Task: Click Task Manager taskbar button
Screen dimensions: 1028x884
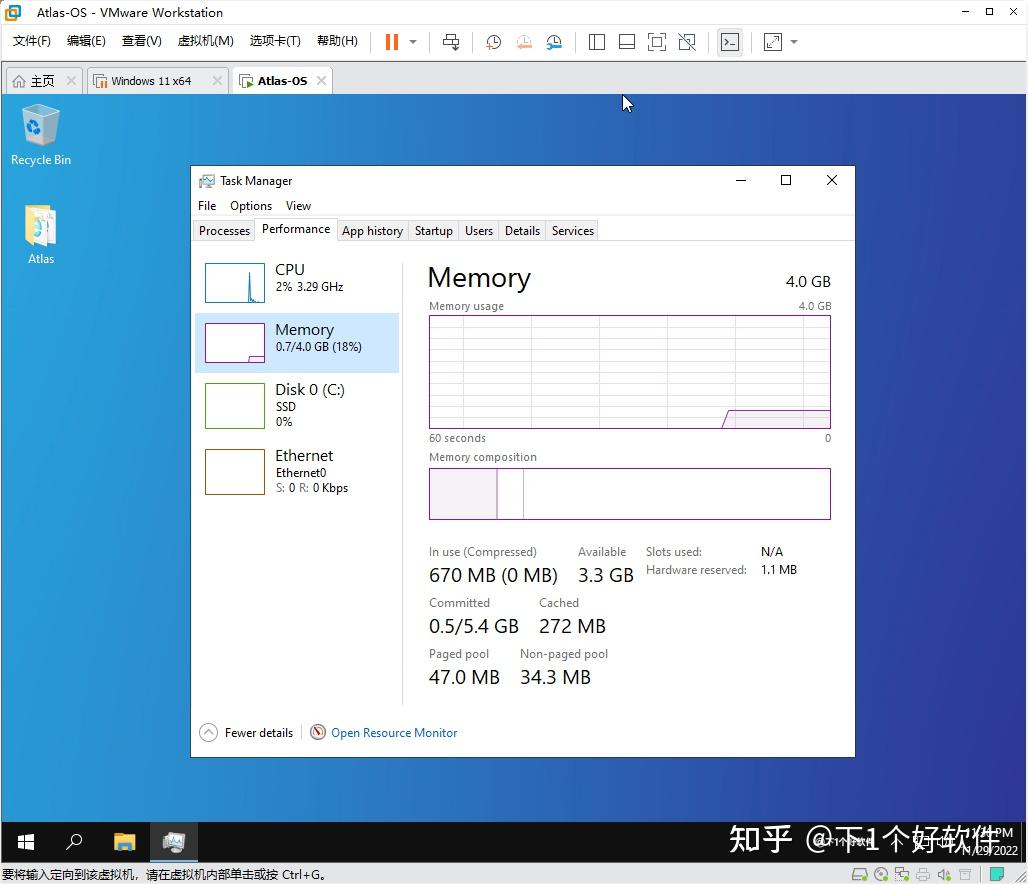Action: coord(174,842)
